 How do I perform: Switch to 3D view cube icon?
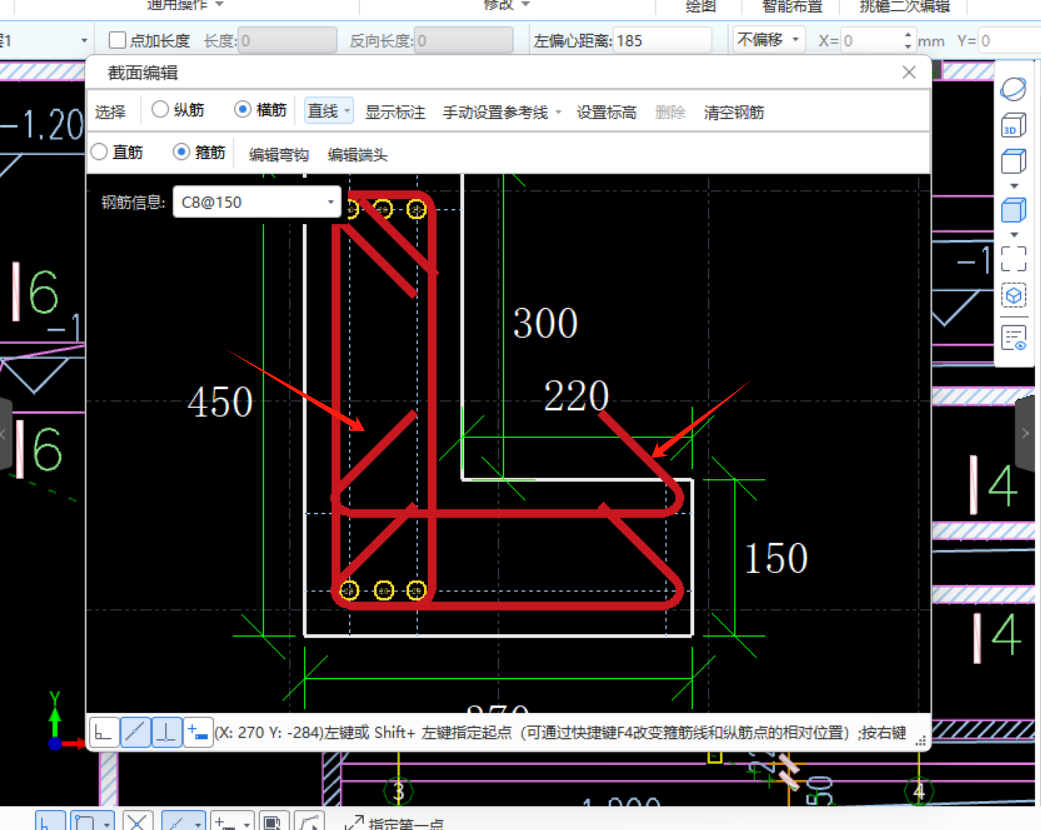[1013, 125]
